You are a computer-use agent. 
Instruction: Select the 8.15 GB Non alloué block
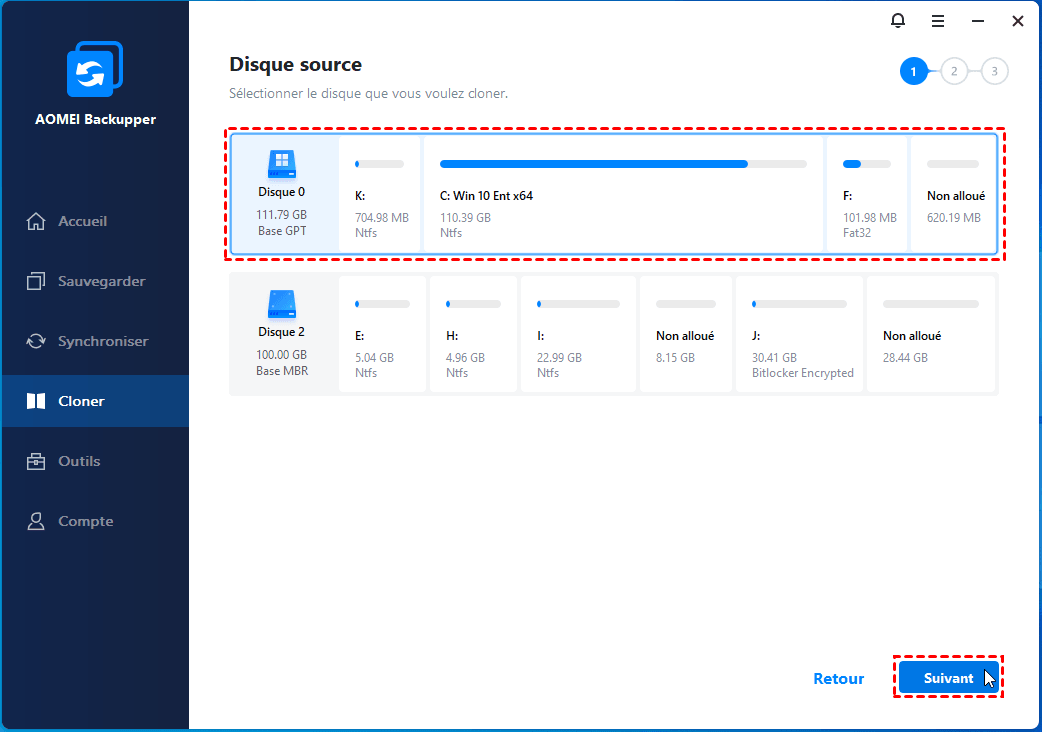pos(686,333)
